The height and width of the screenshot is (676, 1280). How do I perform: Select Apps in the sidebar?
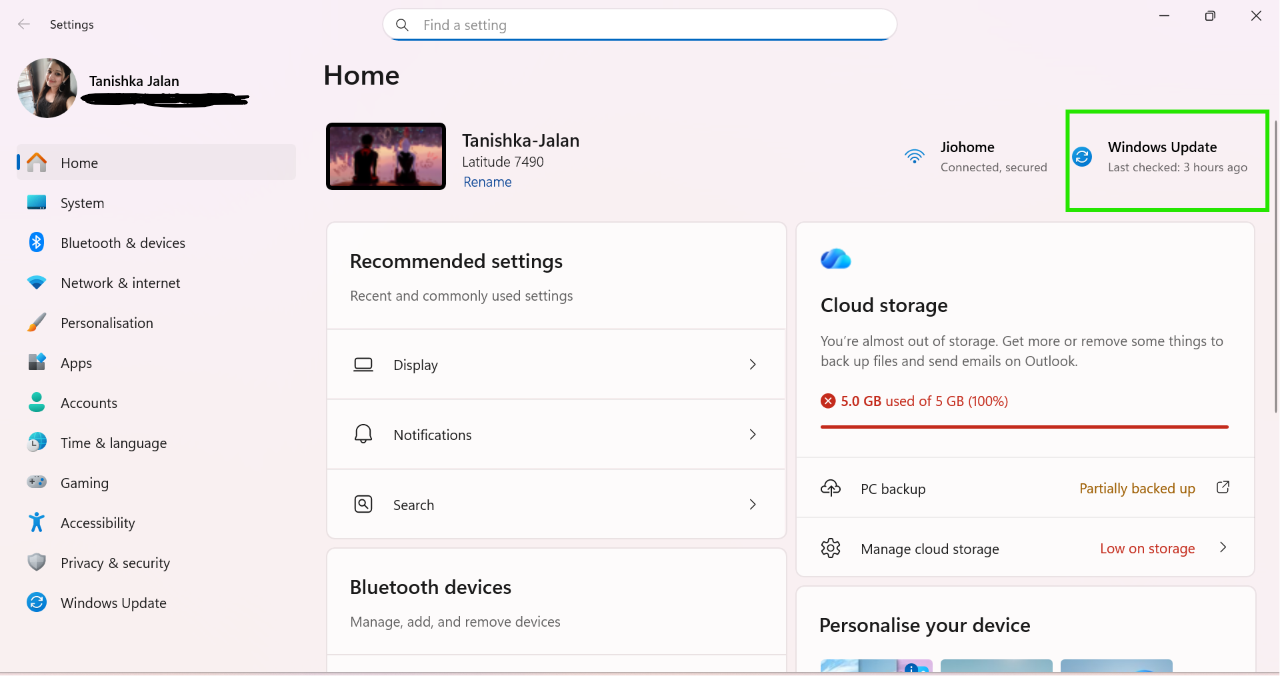coord(157,362)
